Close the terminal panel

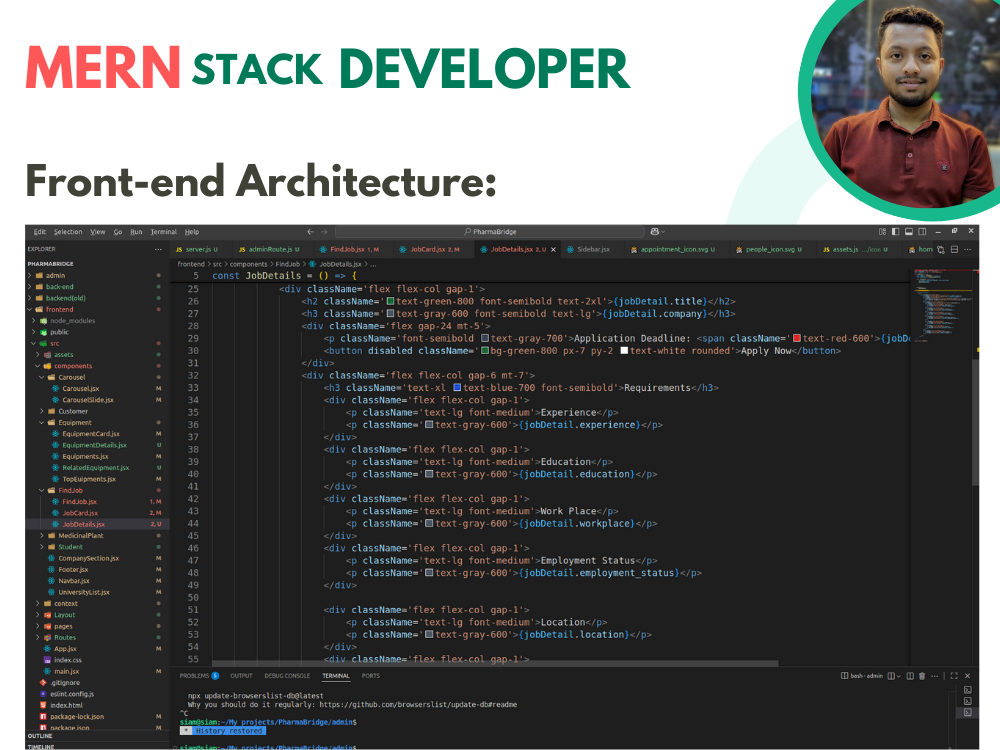pos(967,676)
